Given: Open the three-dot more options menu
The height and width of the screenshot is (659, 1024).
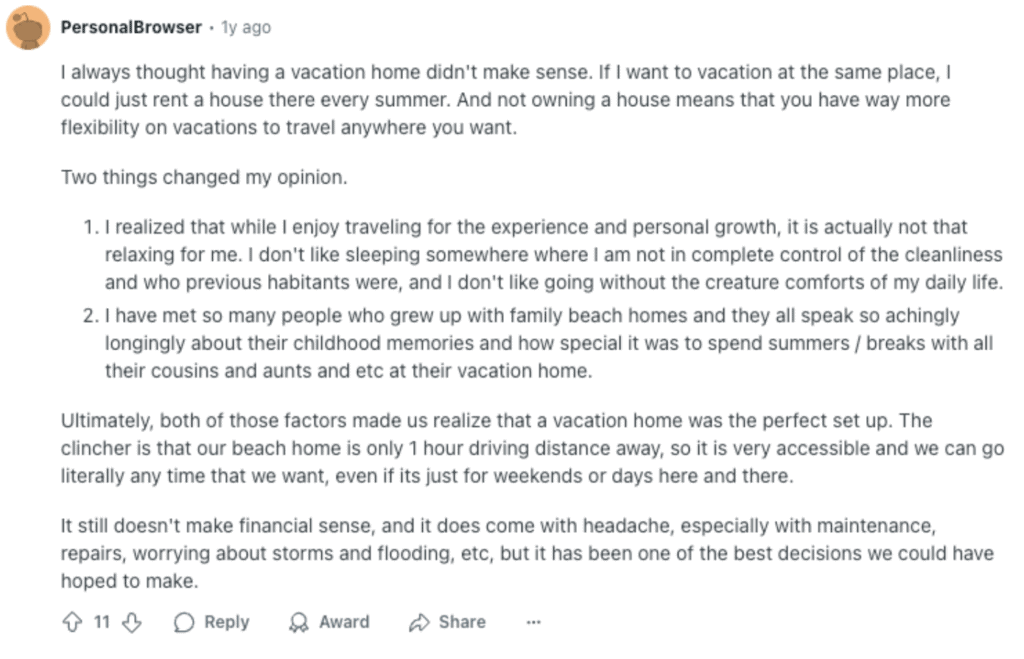Looking at the screenshot, I should (x=534, y=622).
